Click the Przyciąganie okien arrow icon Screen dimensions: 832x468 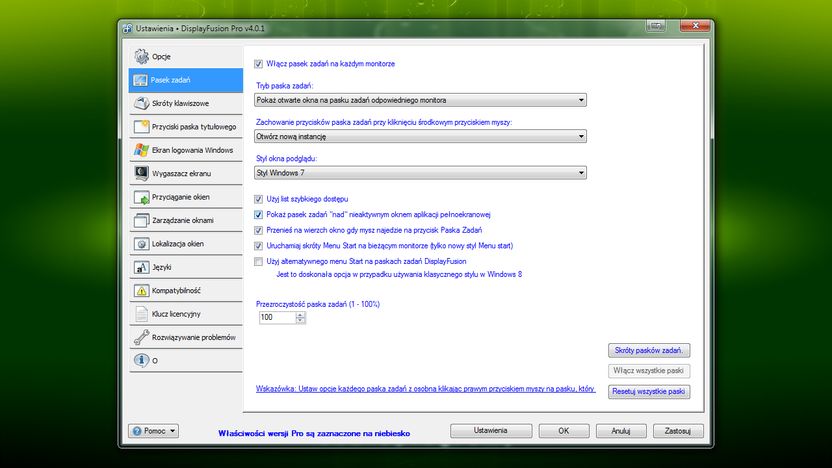coord(141,197)
